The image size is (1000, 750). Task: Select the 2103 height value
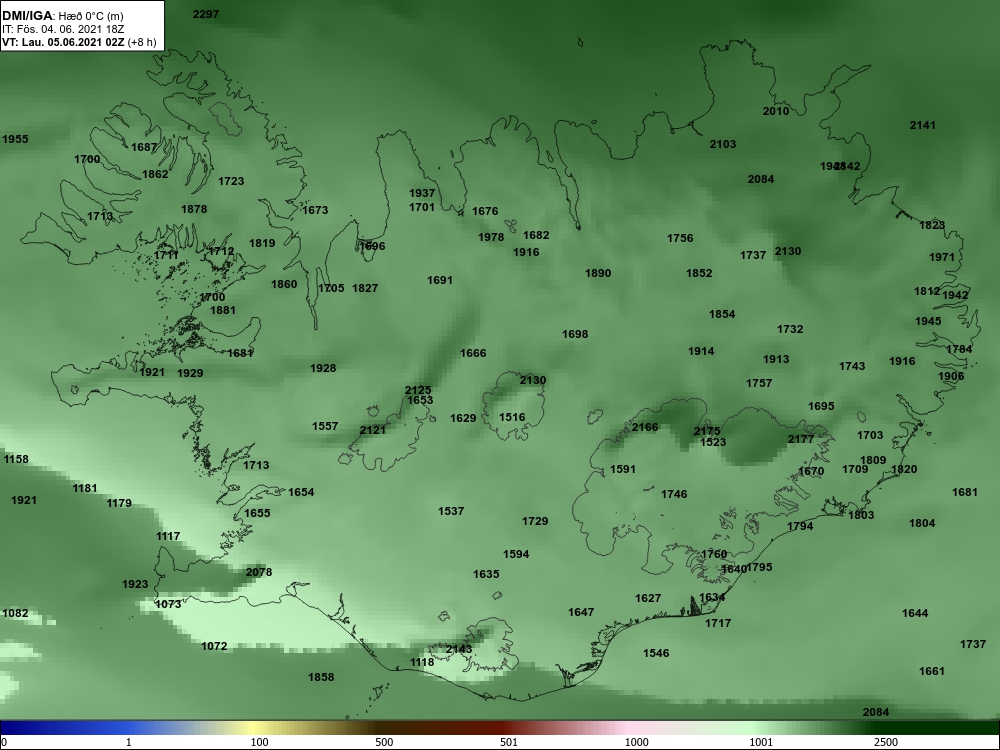pyautogui.click(x=723, y=144)
